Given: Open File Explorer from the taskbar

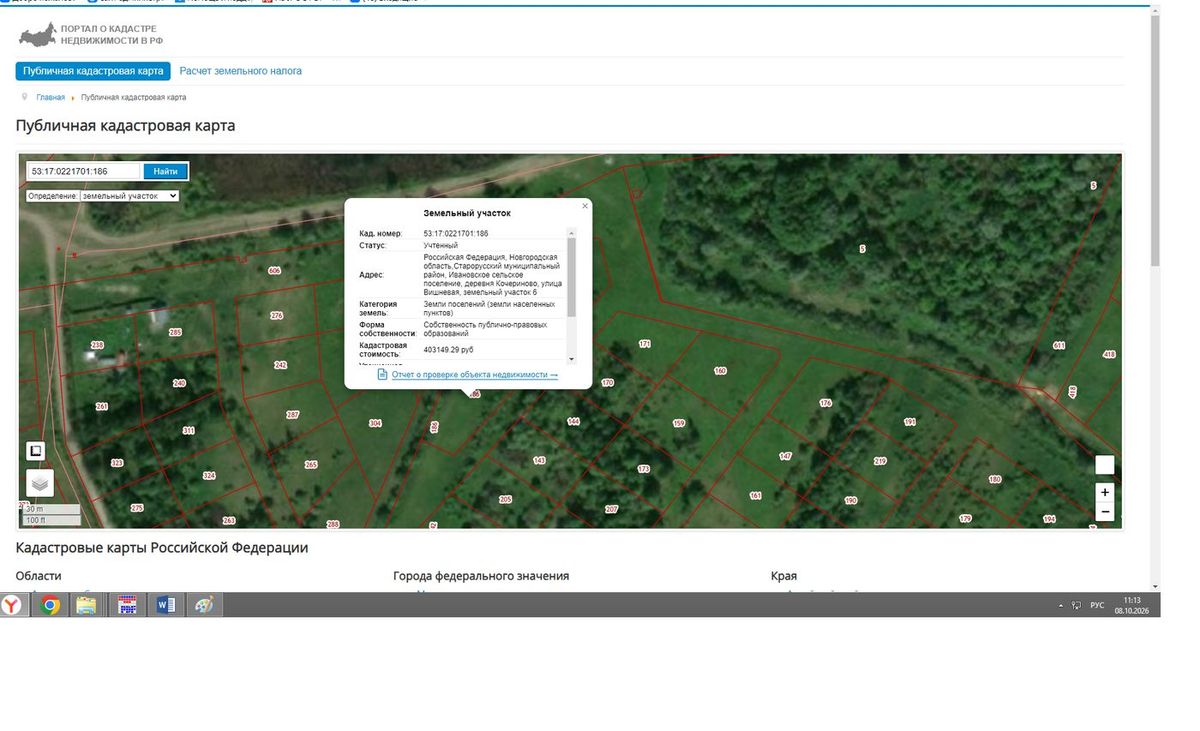Looking at the screenshot, I should [87, 605].
